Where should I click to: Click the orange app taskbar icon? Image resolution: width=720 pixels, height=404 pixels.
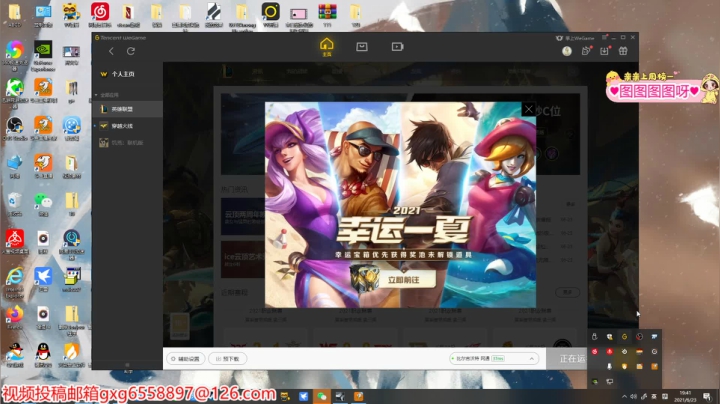tap(358, 396)
